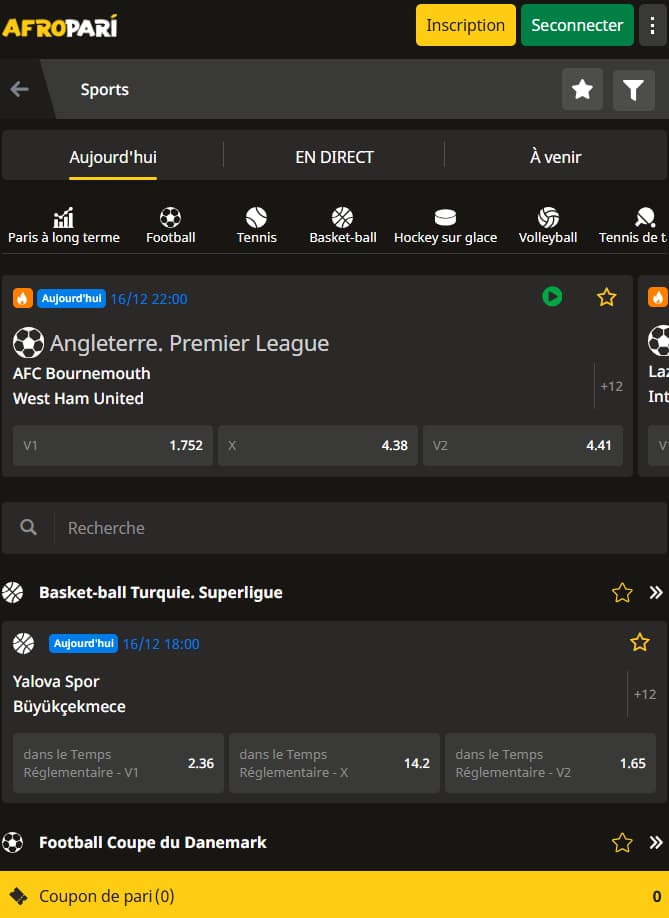Favorite the Bournemouth vs West Ham match
The width and height of the screenshot is (669, 918).
pos(606,297)
